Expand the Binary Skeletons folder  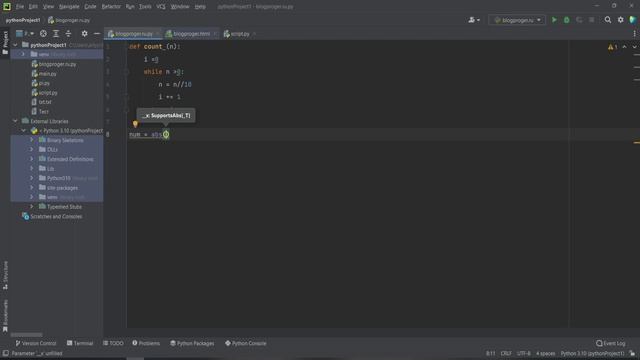tap(31, 140)
